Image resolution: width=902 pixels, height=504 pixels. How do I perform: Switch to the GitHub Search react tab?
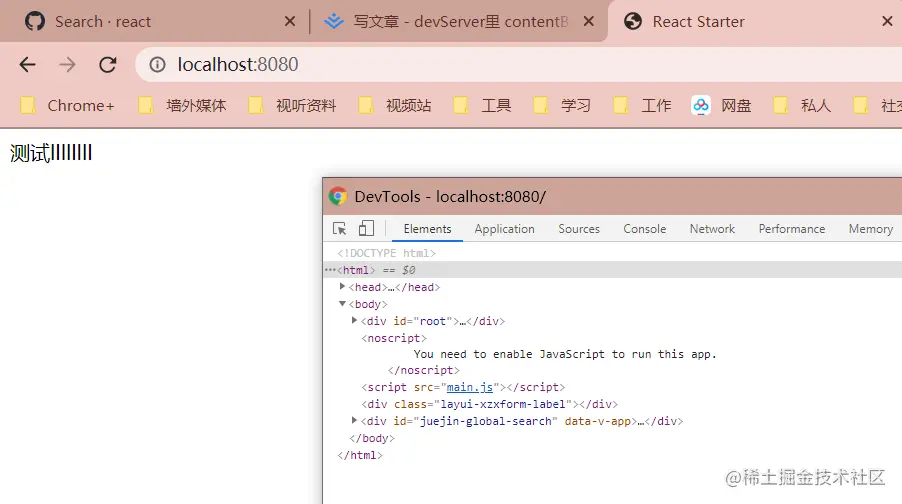155,21
